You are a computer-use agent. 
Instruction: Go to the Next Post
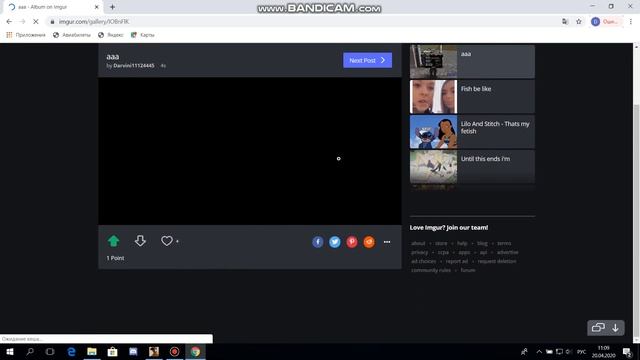367,60
